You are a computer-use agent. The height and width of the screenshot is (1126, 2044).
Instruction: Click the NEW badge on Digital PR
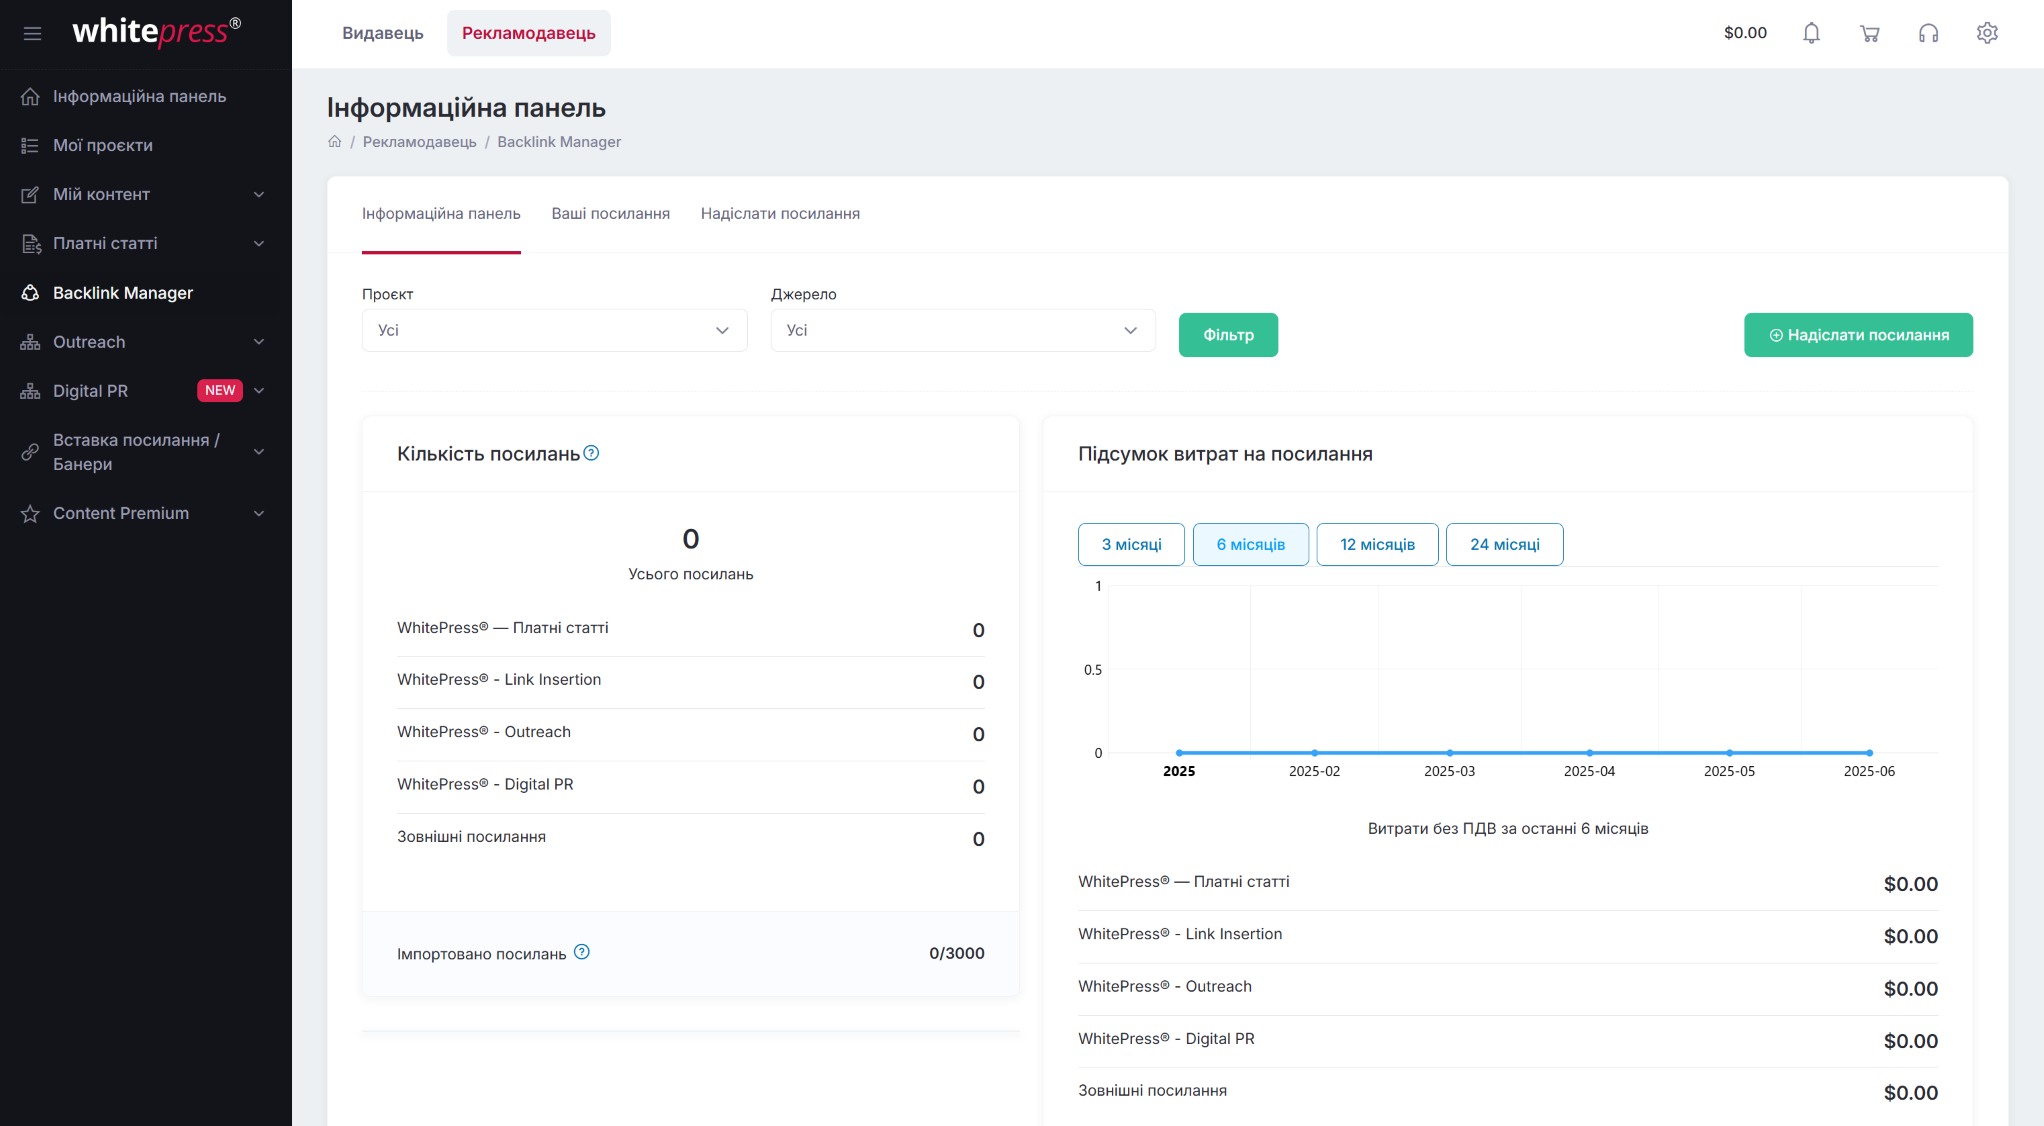tap(220, 390)
